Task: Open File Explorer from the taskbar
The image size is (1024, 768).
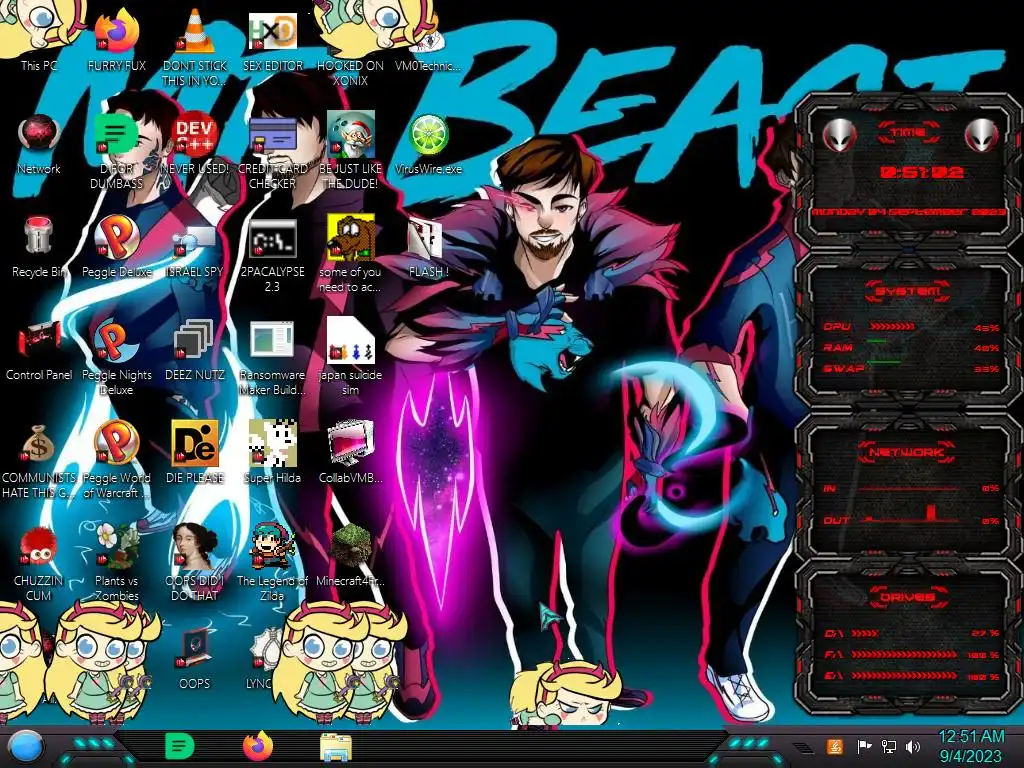Action: [336, 747]
